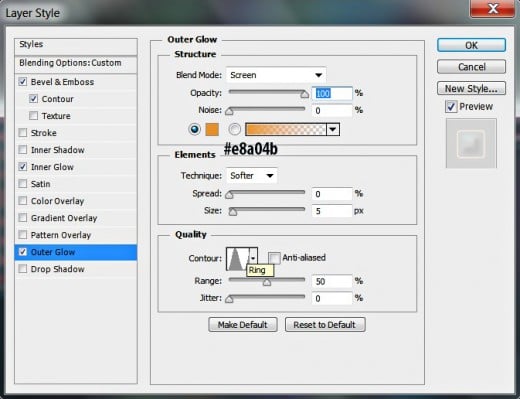Enable the Color Overlay checkbox
Viewport: 520px width, 399px height.
pos(23,201)
